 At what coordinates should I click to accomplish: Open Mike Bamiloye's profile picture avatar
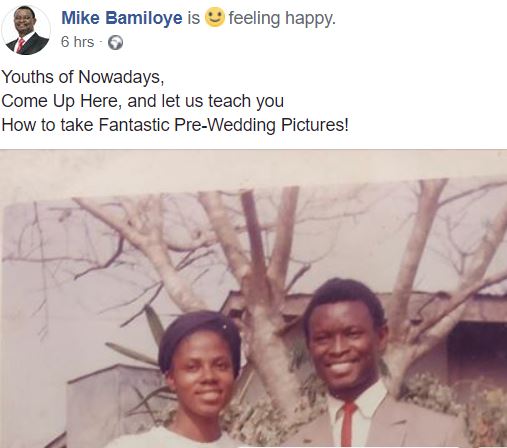point(26,30)
